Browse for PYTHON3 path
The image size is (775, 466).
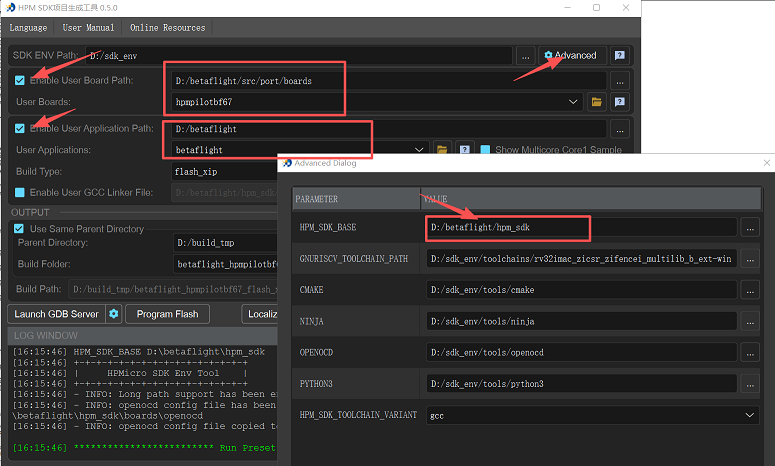(x=750, y=384)
